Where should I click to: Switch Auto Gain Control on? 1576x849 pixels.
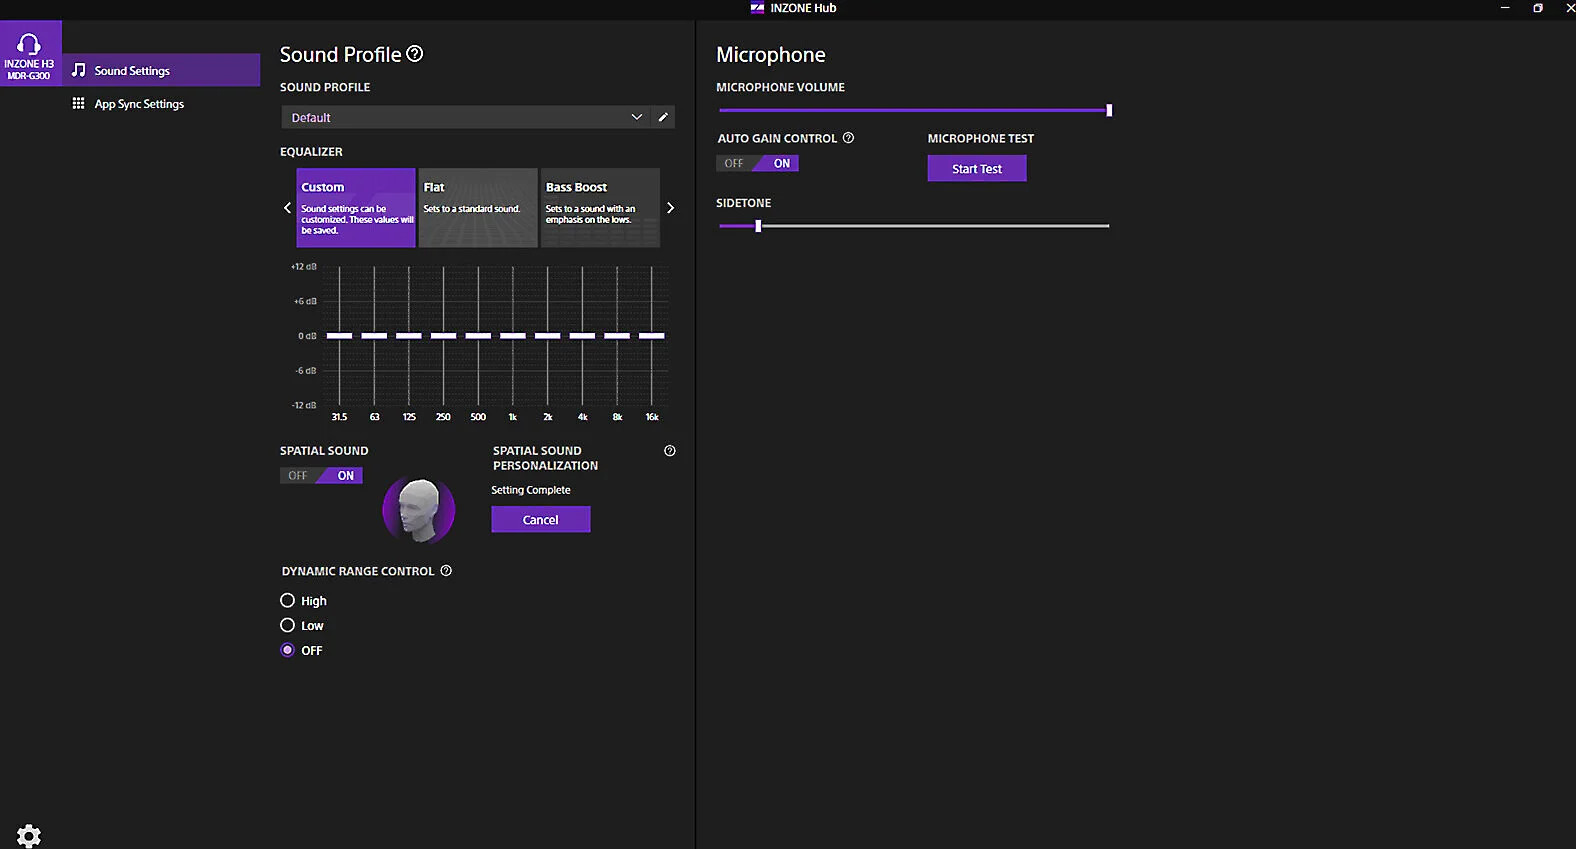pos(781,163)
